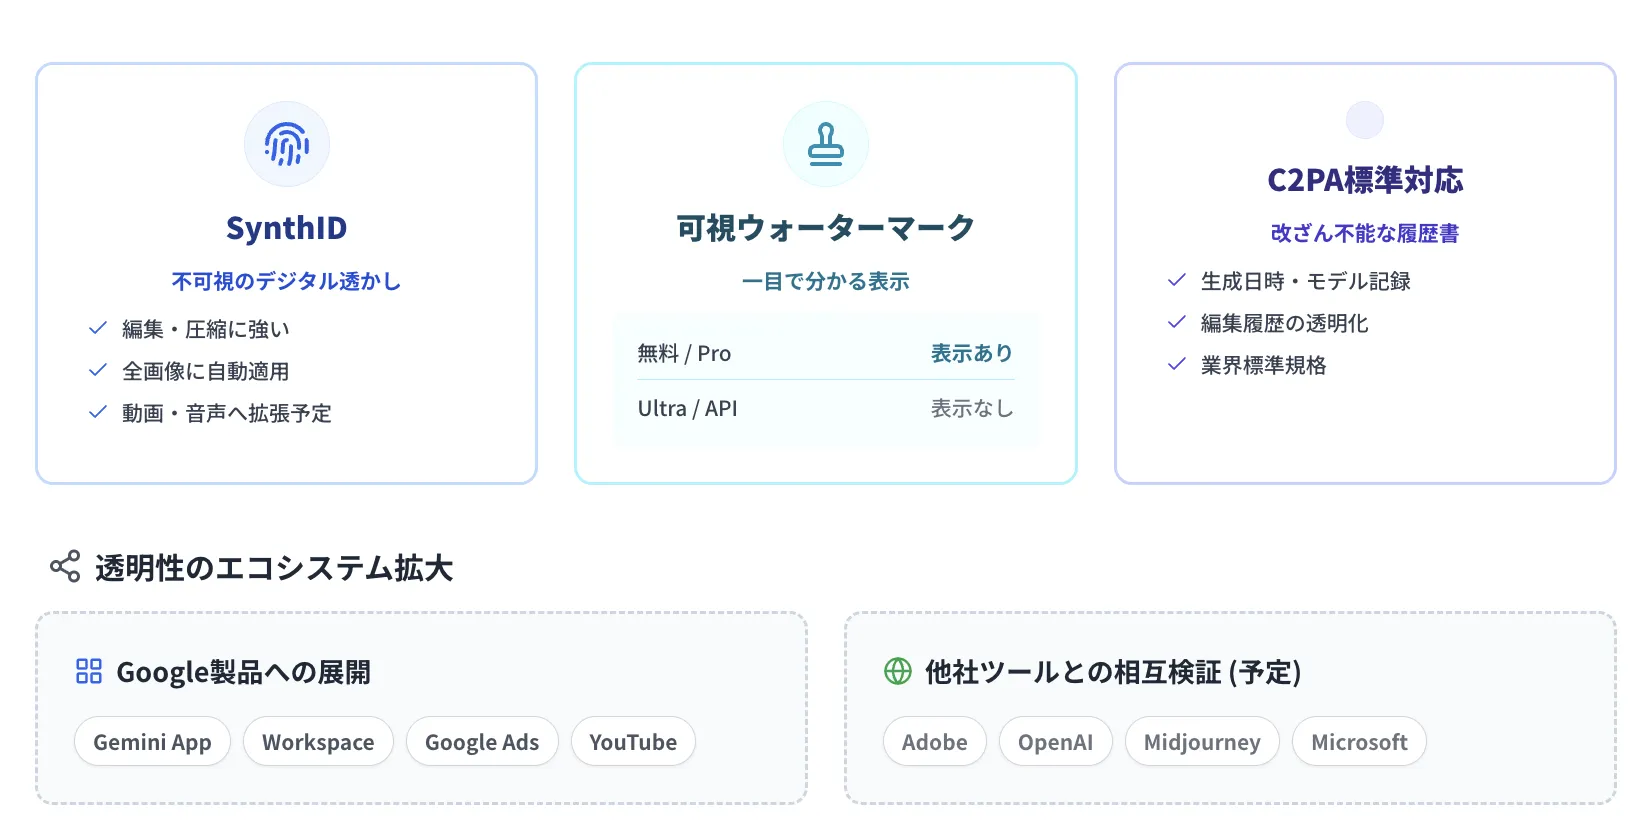Click the 一目で分かる表示 subtitle
Viewport: 1646px width, 836px height.
826,281
